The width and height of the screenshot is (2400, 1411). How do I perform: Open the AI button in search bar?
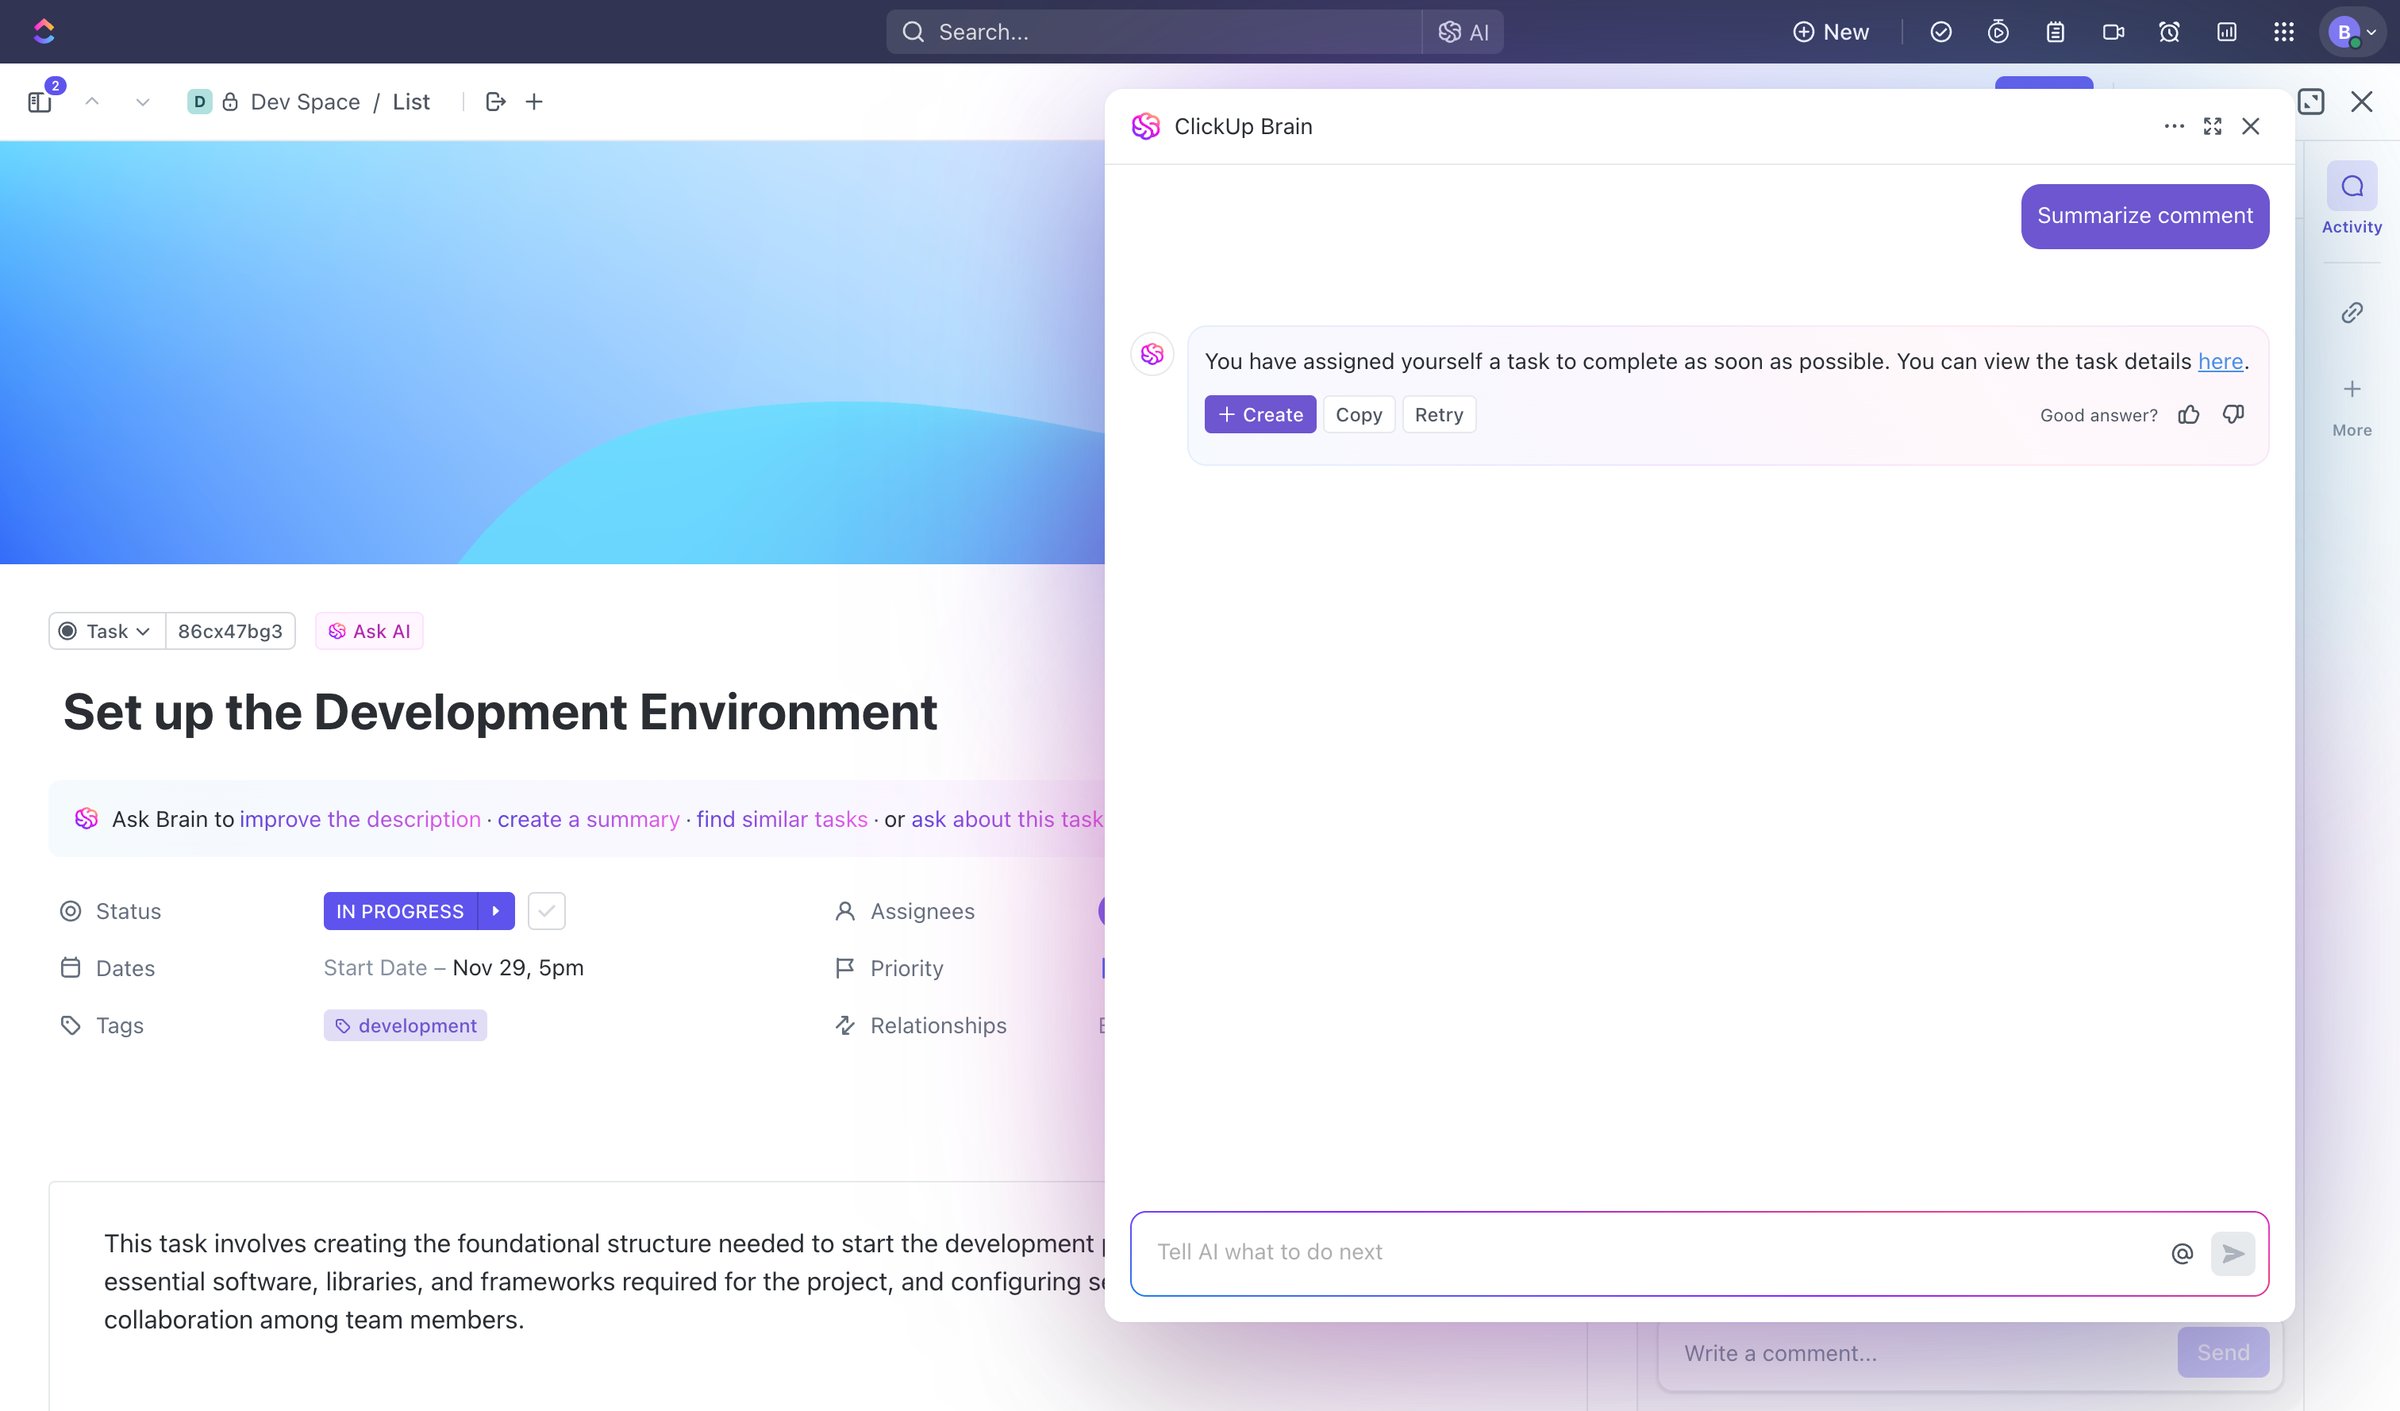(x=1463, y=32)
